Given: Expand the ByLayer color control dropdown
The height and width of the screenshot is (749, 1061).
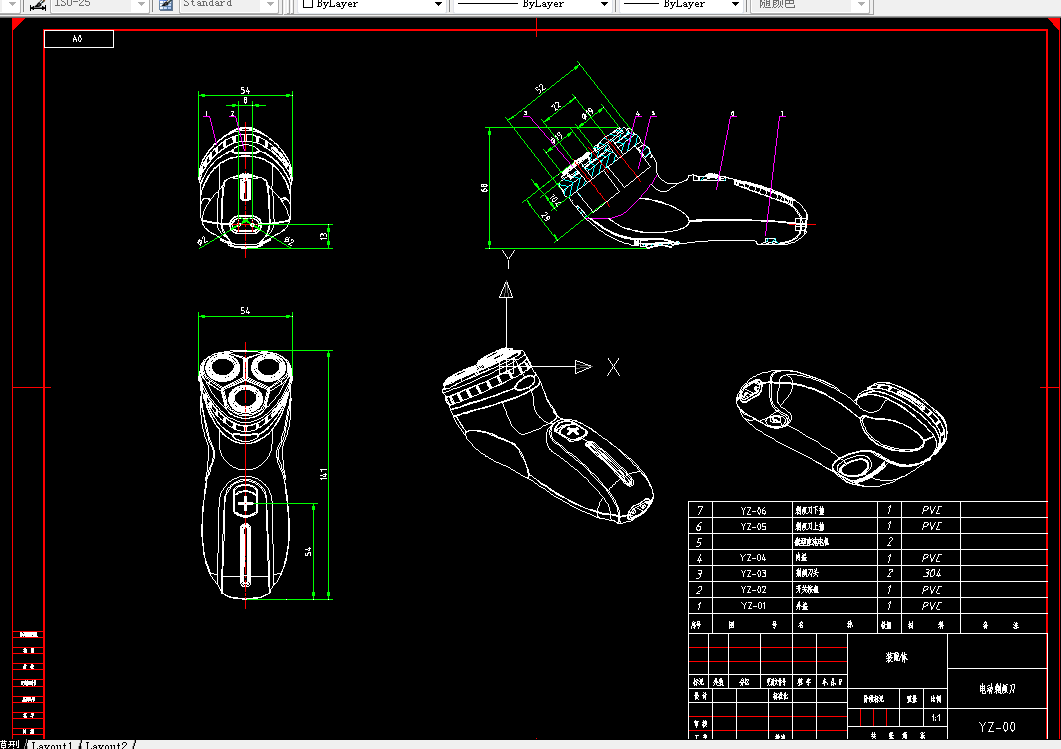Looking at the screenshot, I should point(438,5).
